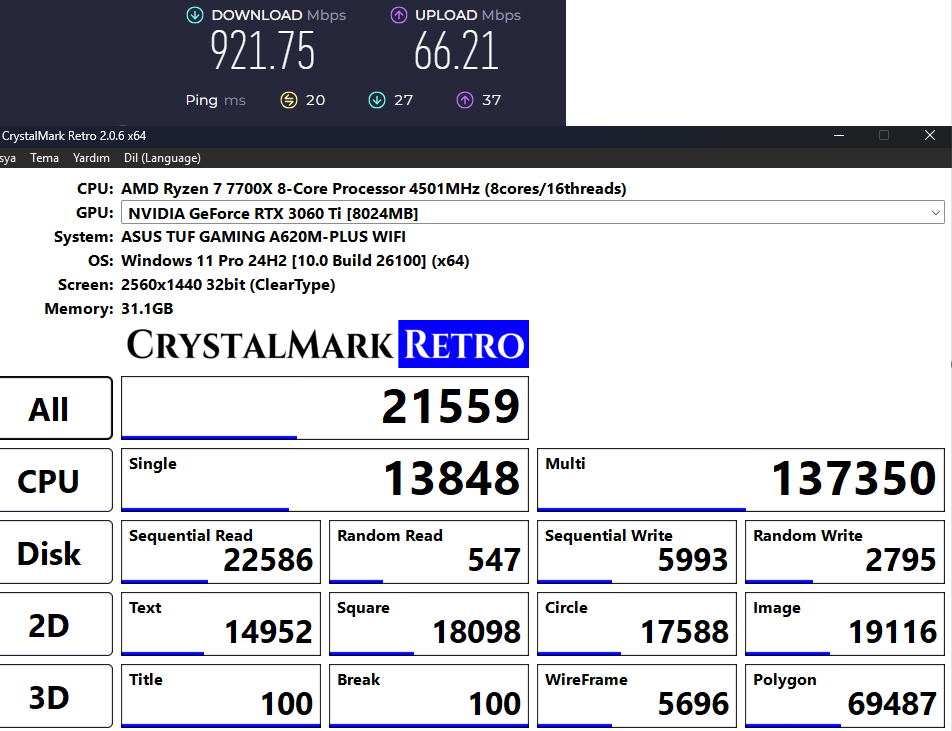The height and width of the screenshot is (731, 952).
Task: Select the Sequential Write score cell
Action: 637,552
